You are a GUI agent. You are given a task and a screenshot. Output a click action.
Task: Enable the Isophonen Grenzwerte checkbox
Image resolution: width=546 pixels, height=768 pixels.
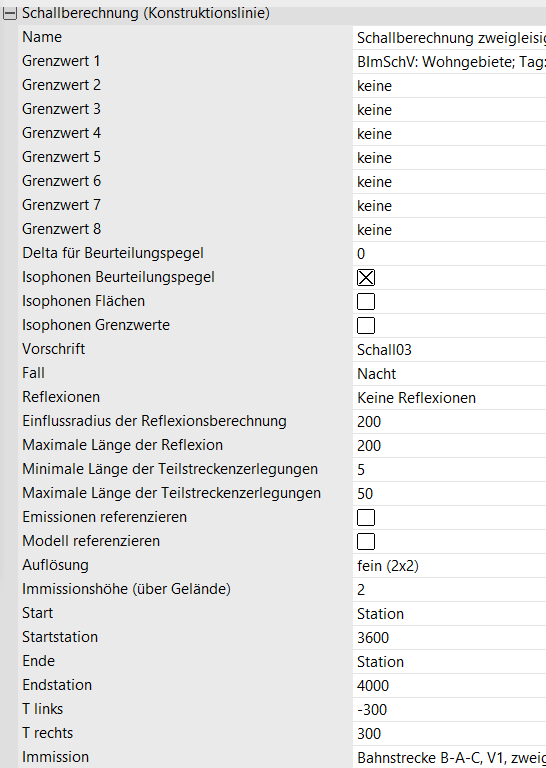(366, 326)
